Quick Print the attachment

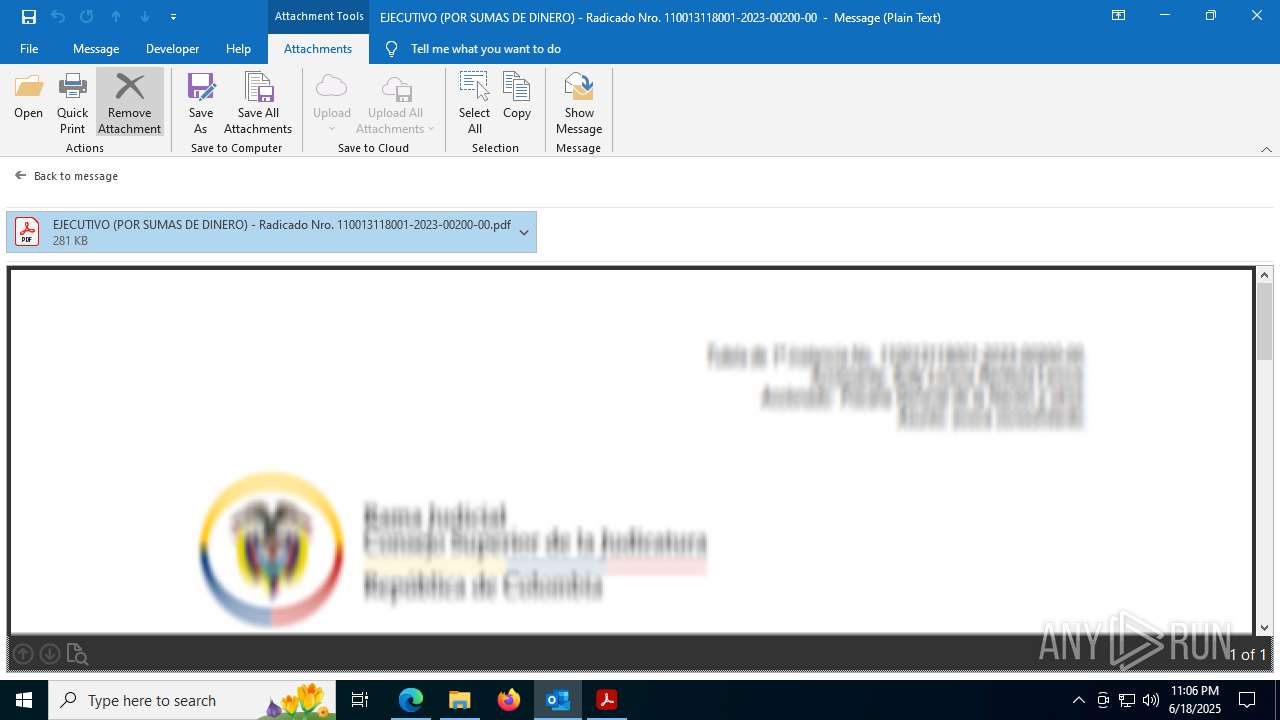point(72,104)
